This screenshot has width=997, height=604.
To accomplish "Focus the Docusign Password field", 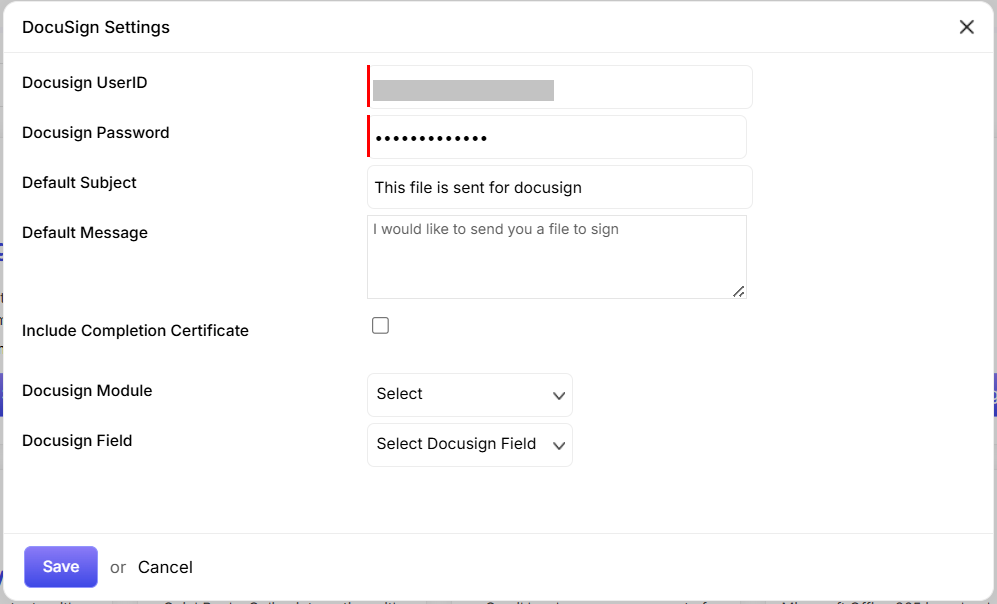I will pos(556,137).
